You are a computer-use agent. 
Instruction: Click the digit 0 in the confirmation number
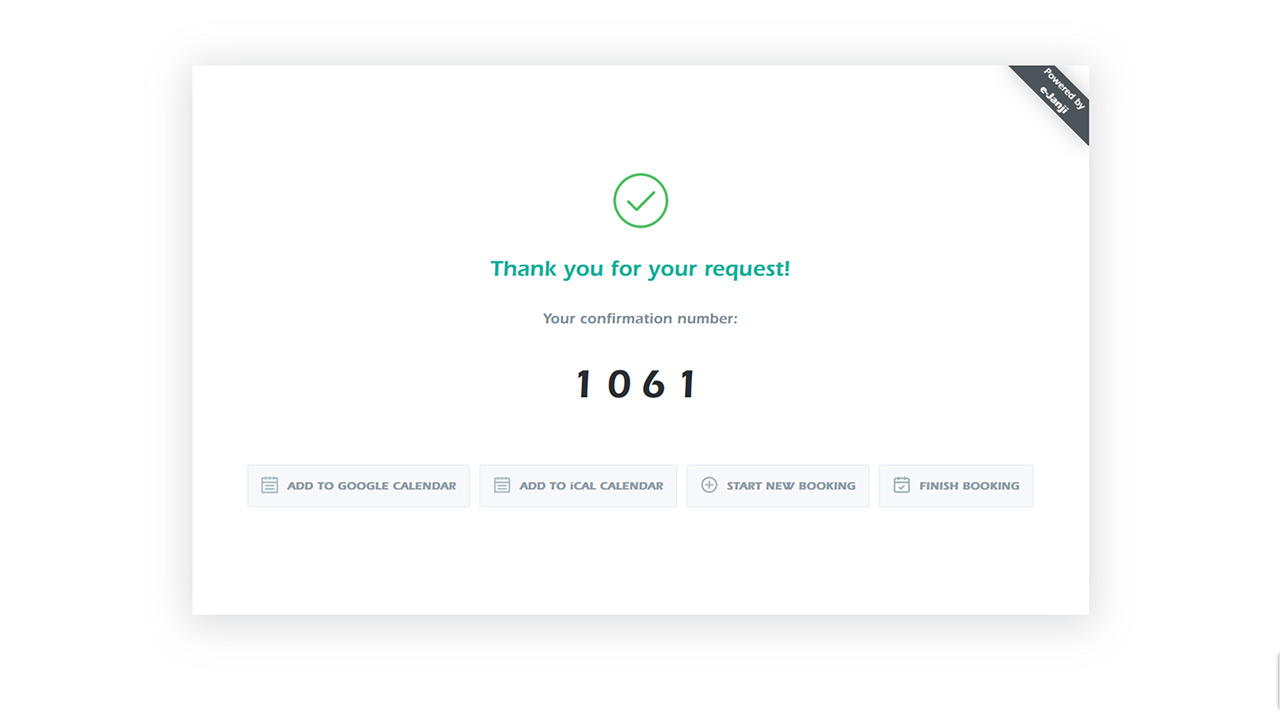tap(619, 384)
